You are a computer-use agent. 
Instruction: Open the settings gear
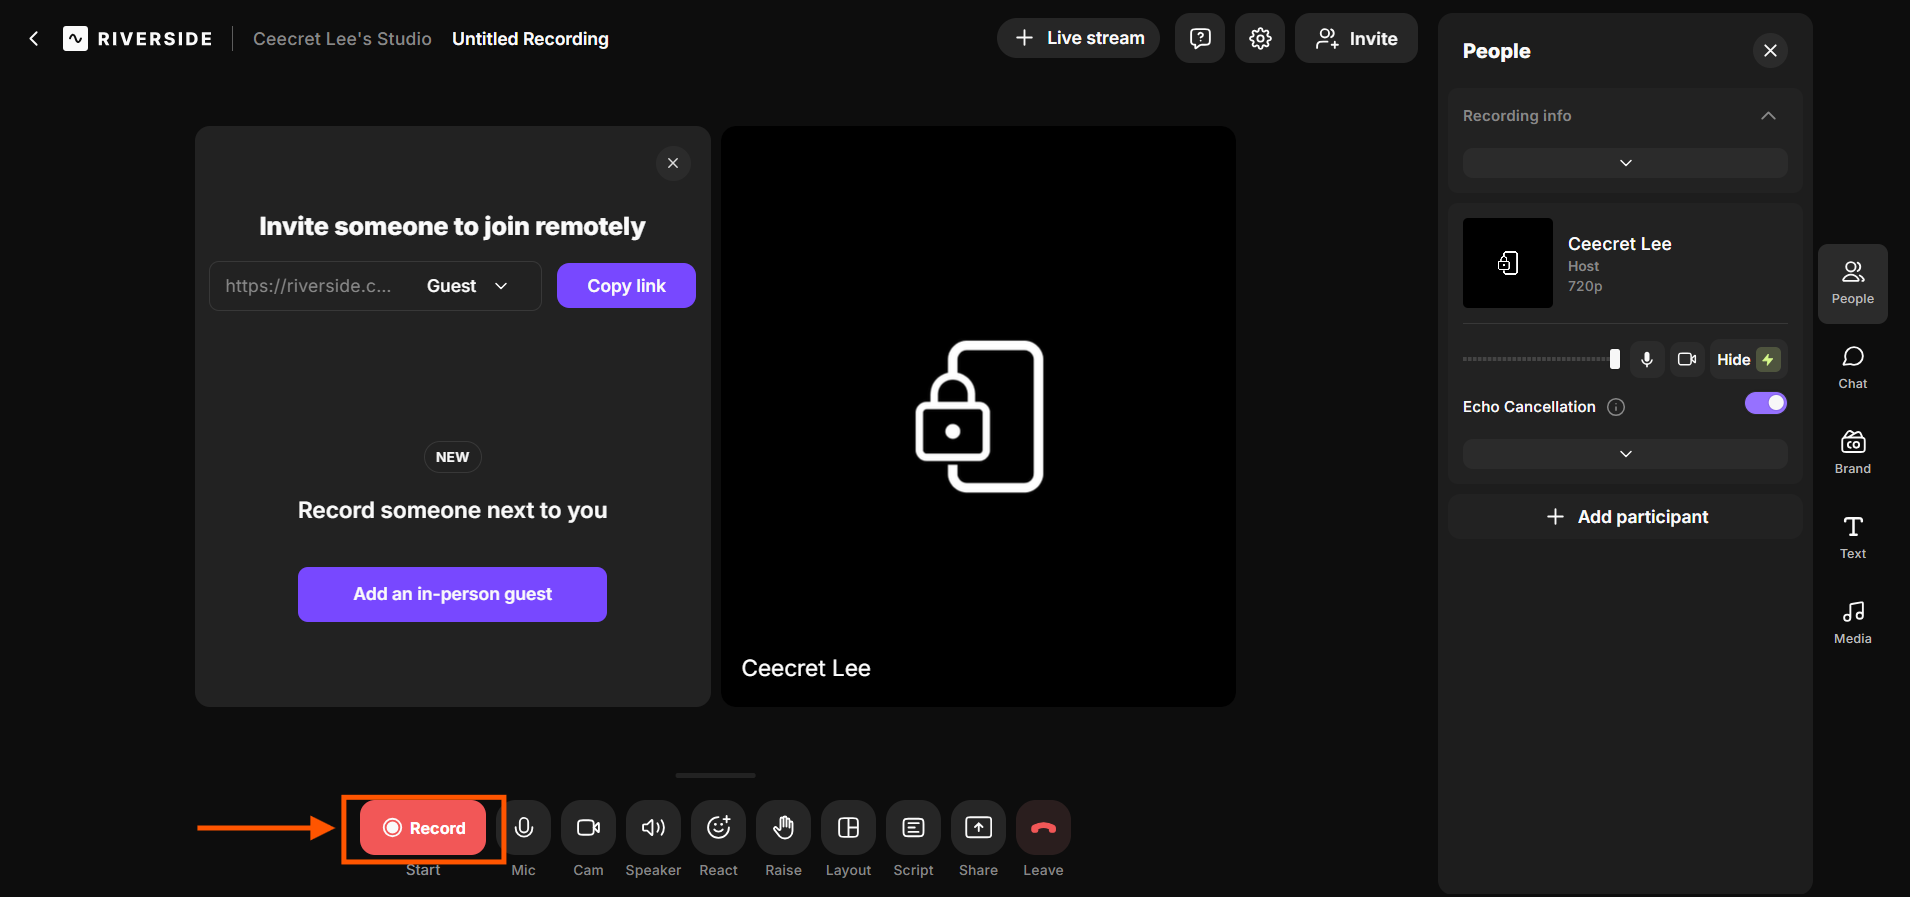click(1260, 38)
